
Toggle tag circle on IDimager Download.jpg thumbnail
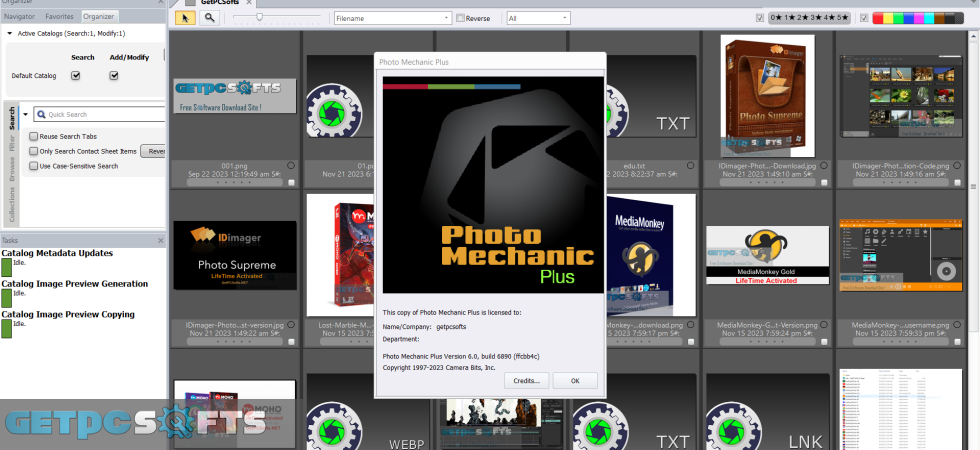coord(824,166)
